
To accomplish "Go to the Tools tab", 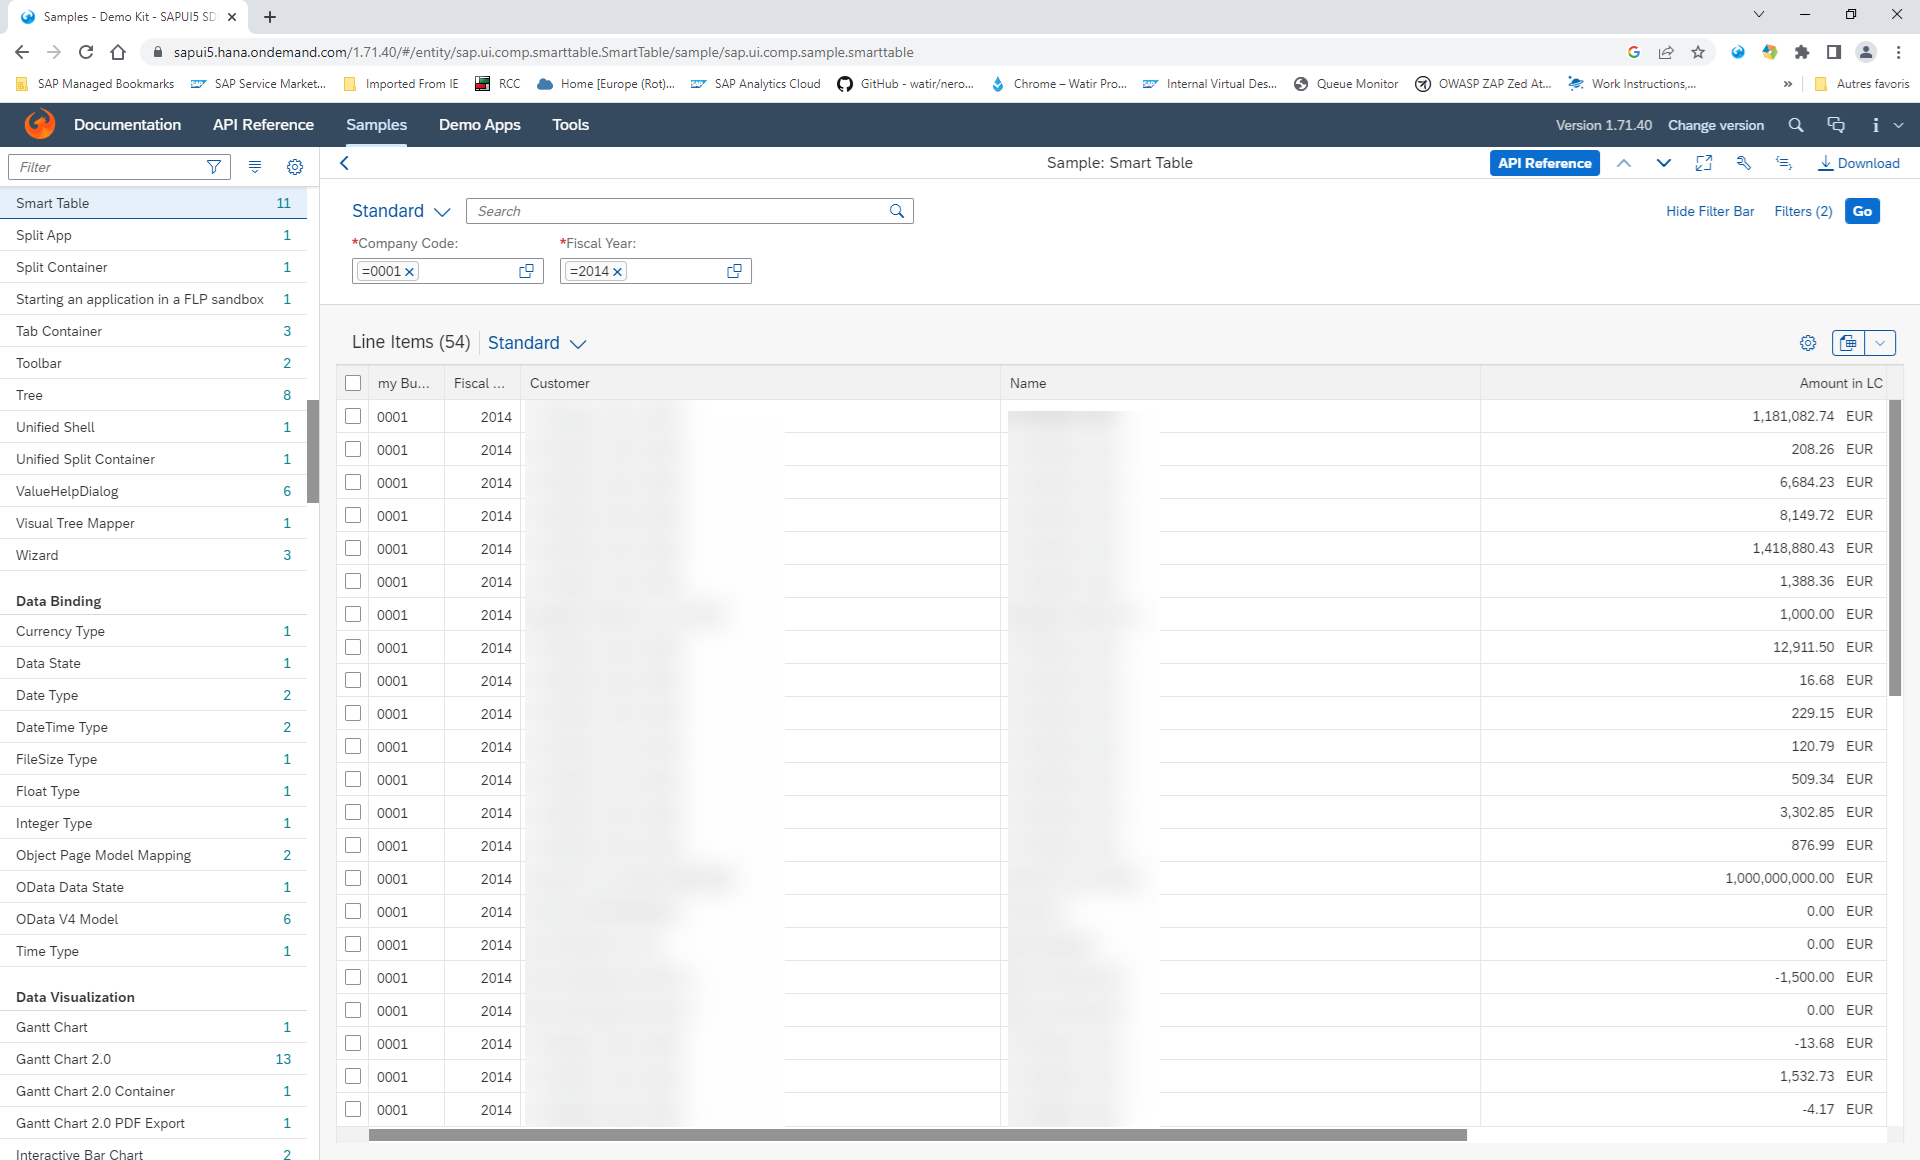I will [x=570, y=125].
